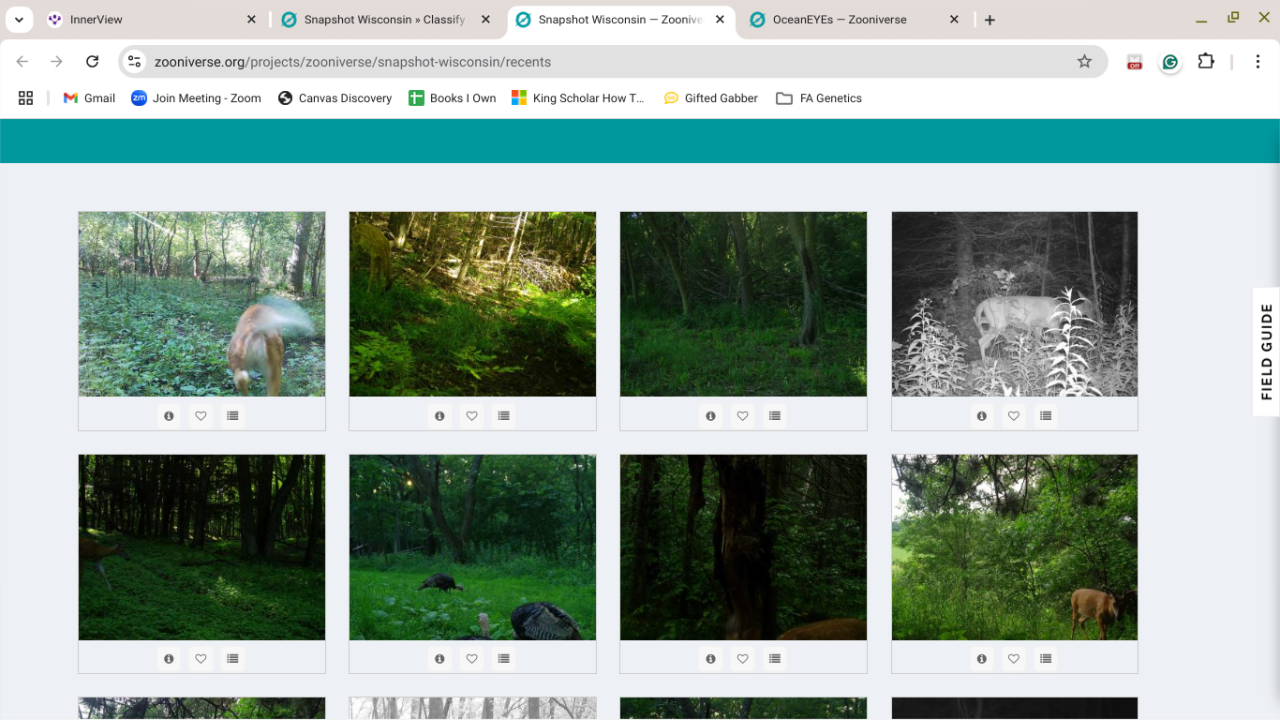The height and width of the screenshot is (720, 1280).
Task: Favorite the deer at left edge photo
Action: click(201, 659)
